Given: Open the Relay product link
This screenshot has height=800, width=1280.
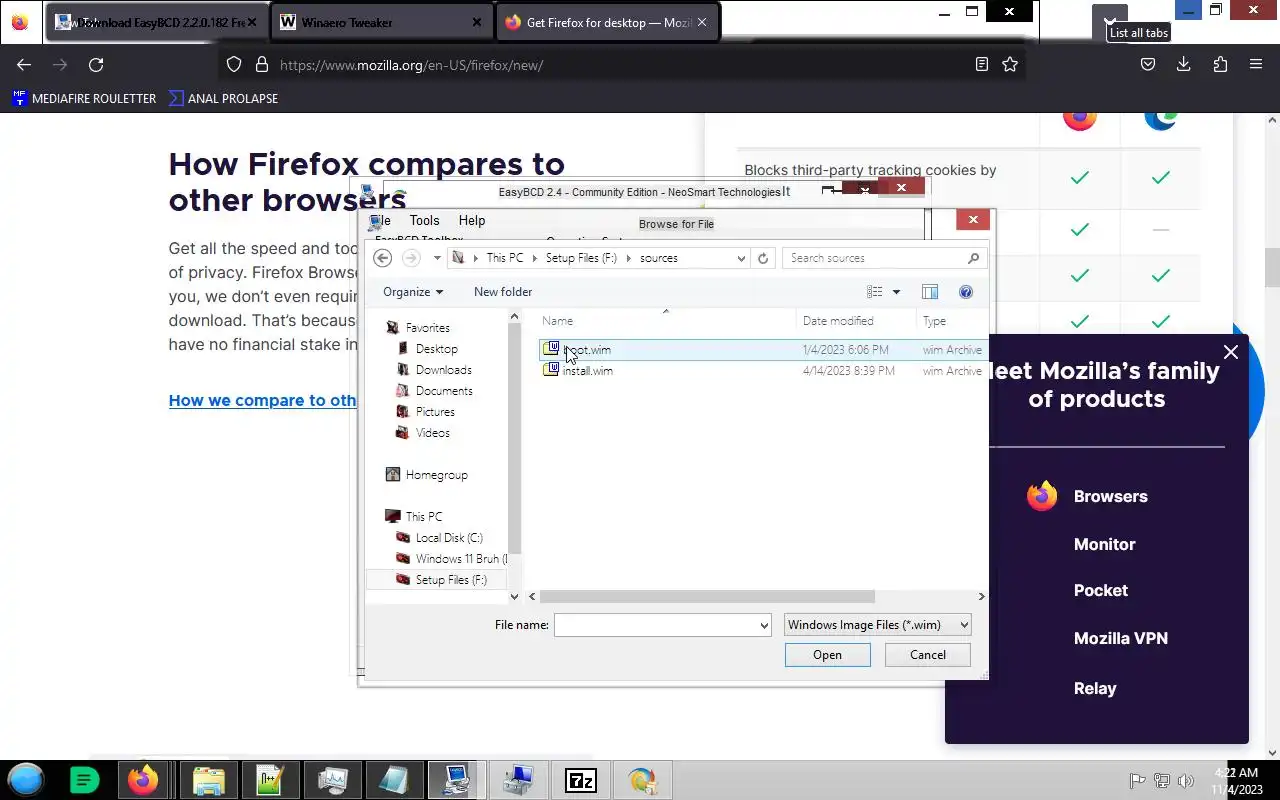Looking at the screenshot, I should 1095,688.
